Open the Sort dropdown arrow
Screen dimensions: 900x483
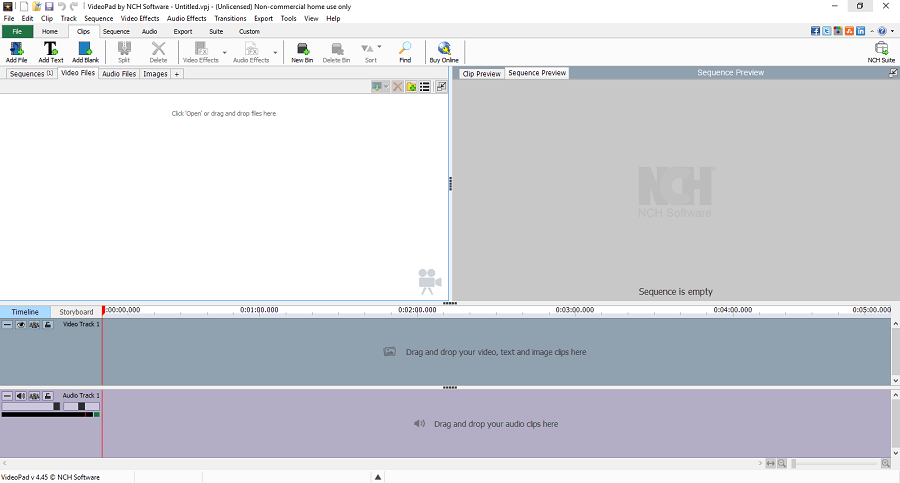click(379, 47)
